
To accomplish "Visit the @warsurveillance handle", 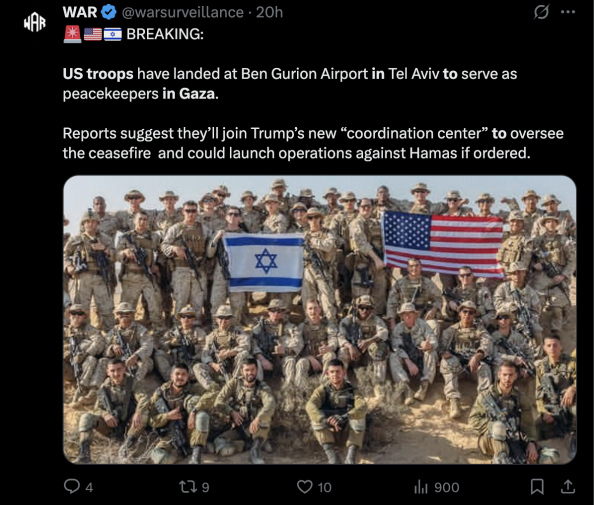I will pyautogui.click(x=183, y=13).
